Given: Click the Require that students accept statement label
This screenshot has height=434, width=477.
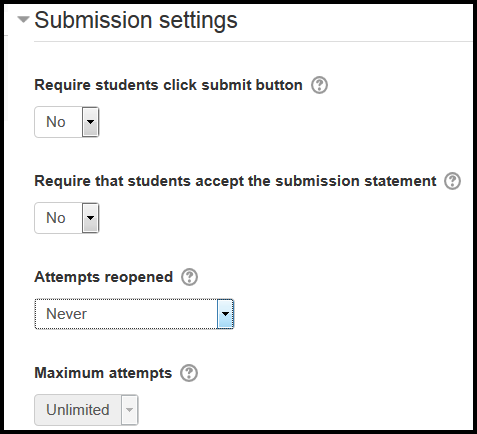Looking at the screenshot, I should [x=235, y=181].
